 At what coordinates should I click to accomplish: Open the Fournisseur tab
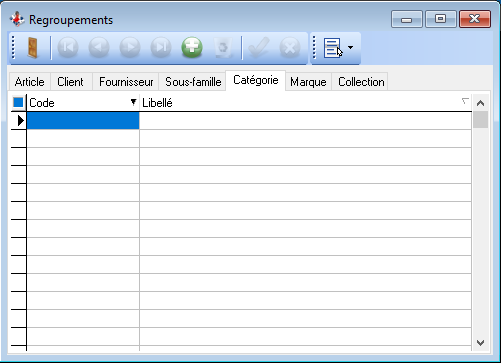coord(126,82)
